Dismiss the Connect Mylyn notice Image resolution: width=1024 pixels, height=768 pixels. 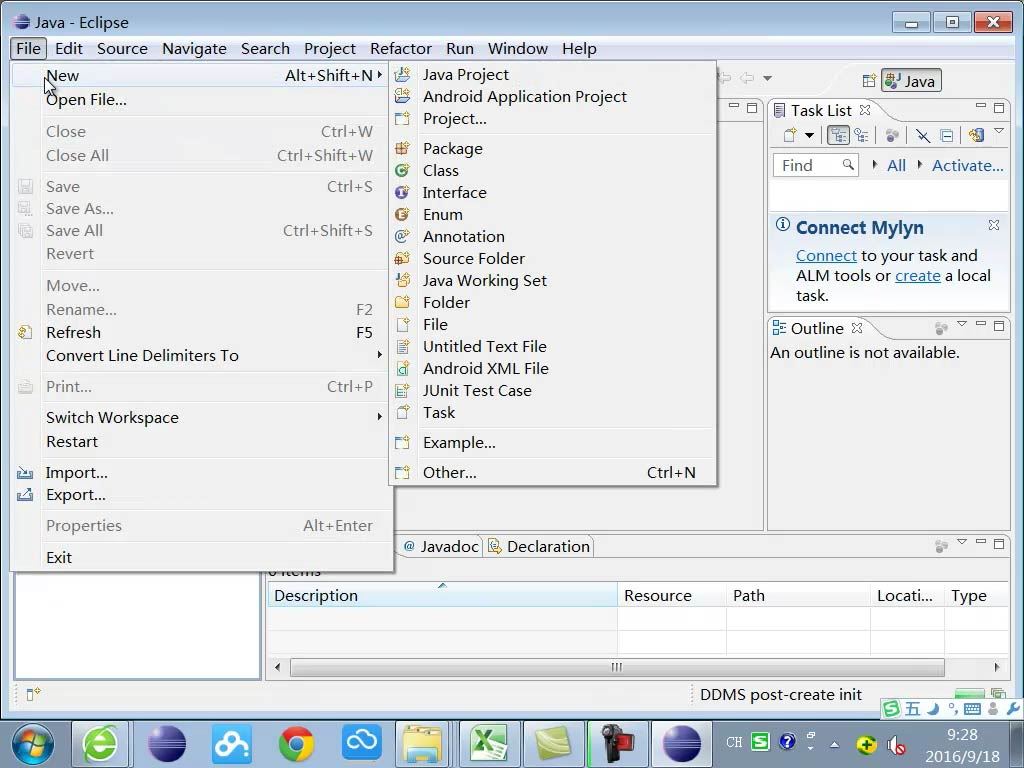(993, 225)
